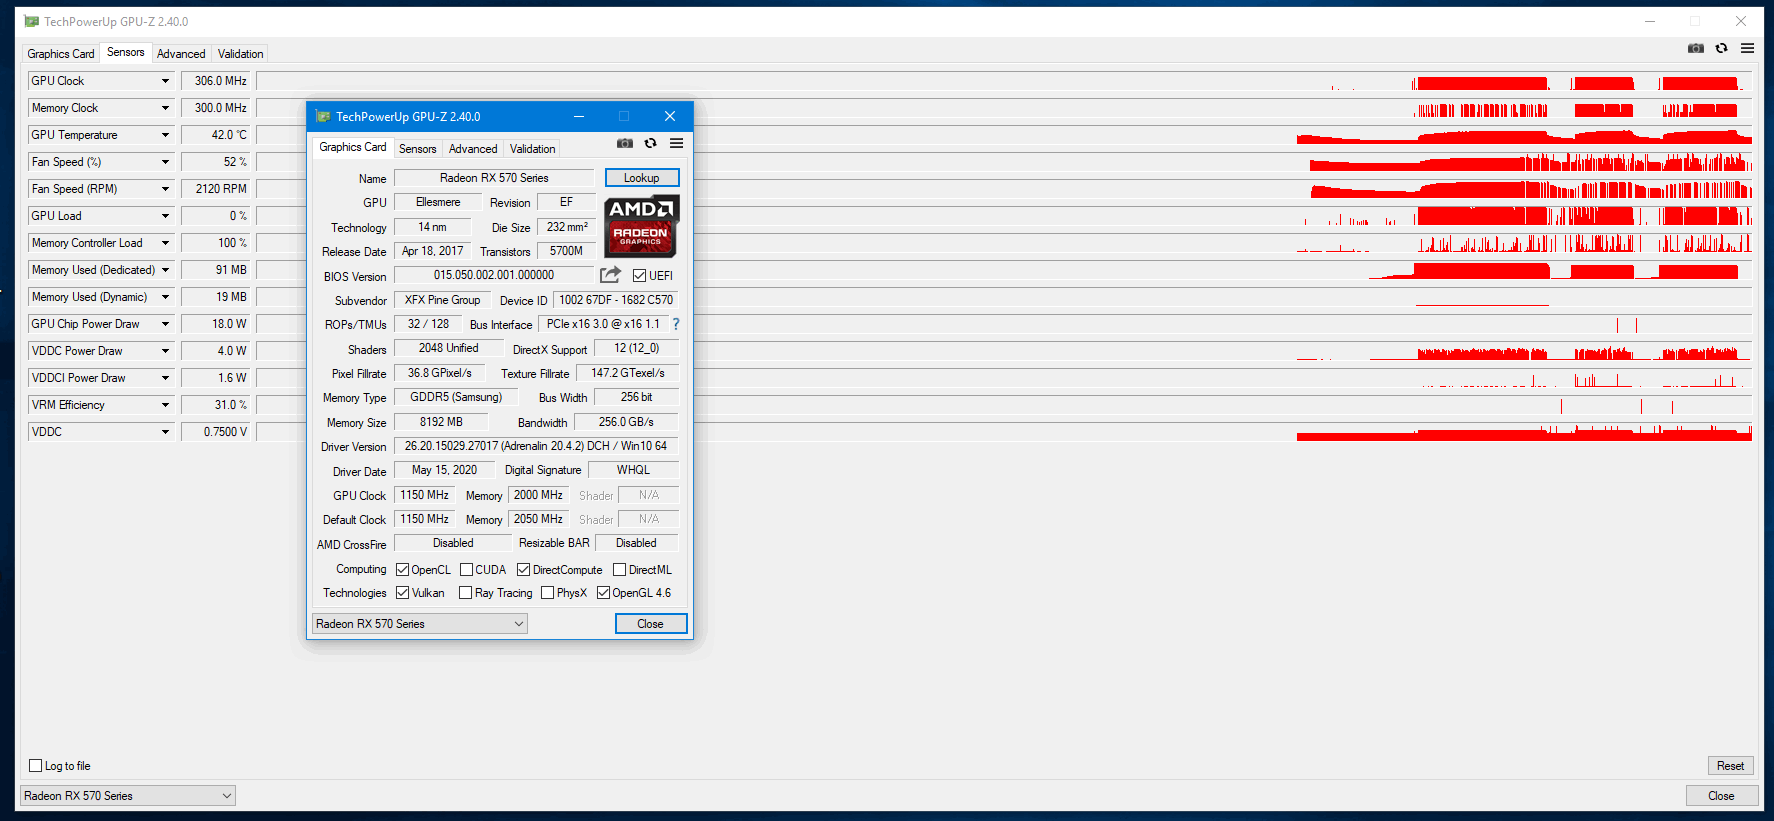Image resolution: width=1774 pixels, height=821 pixels.
Task: Open the Memory Controller Load dropdown
Action: pyautogui.click(x=165, y=243)
